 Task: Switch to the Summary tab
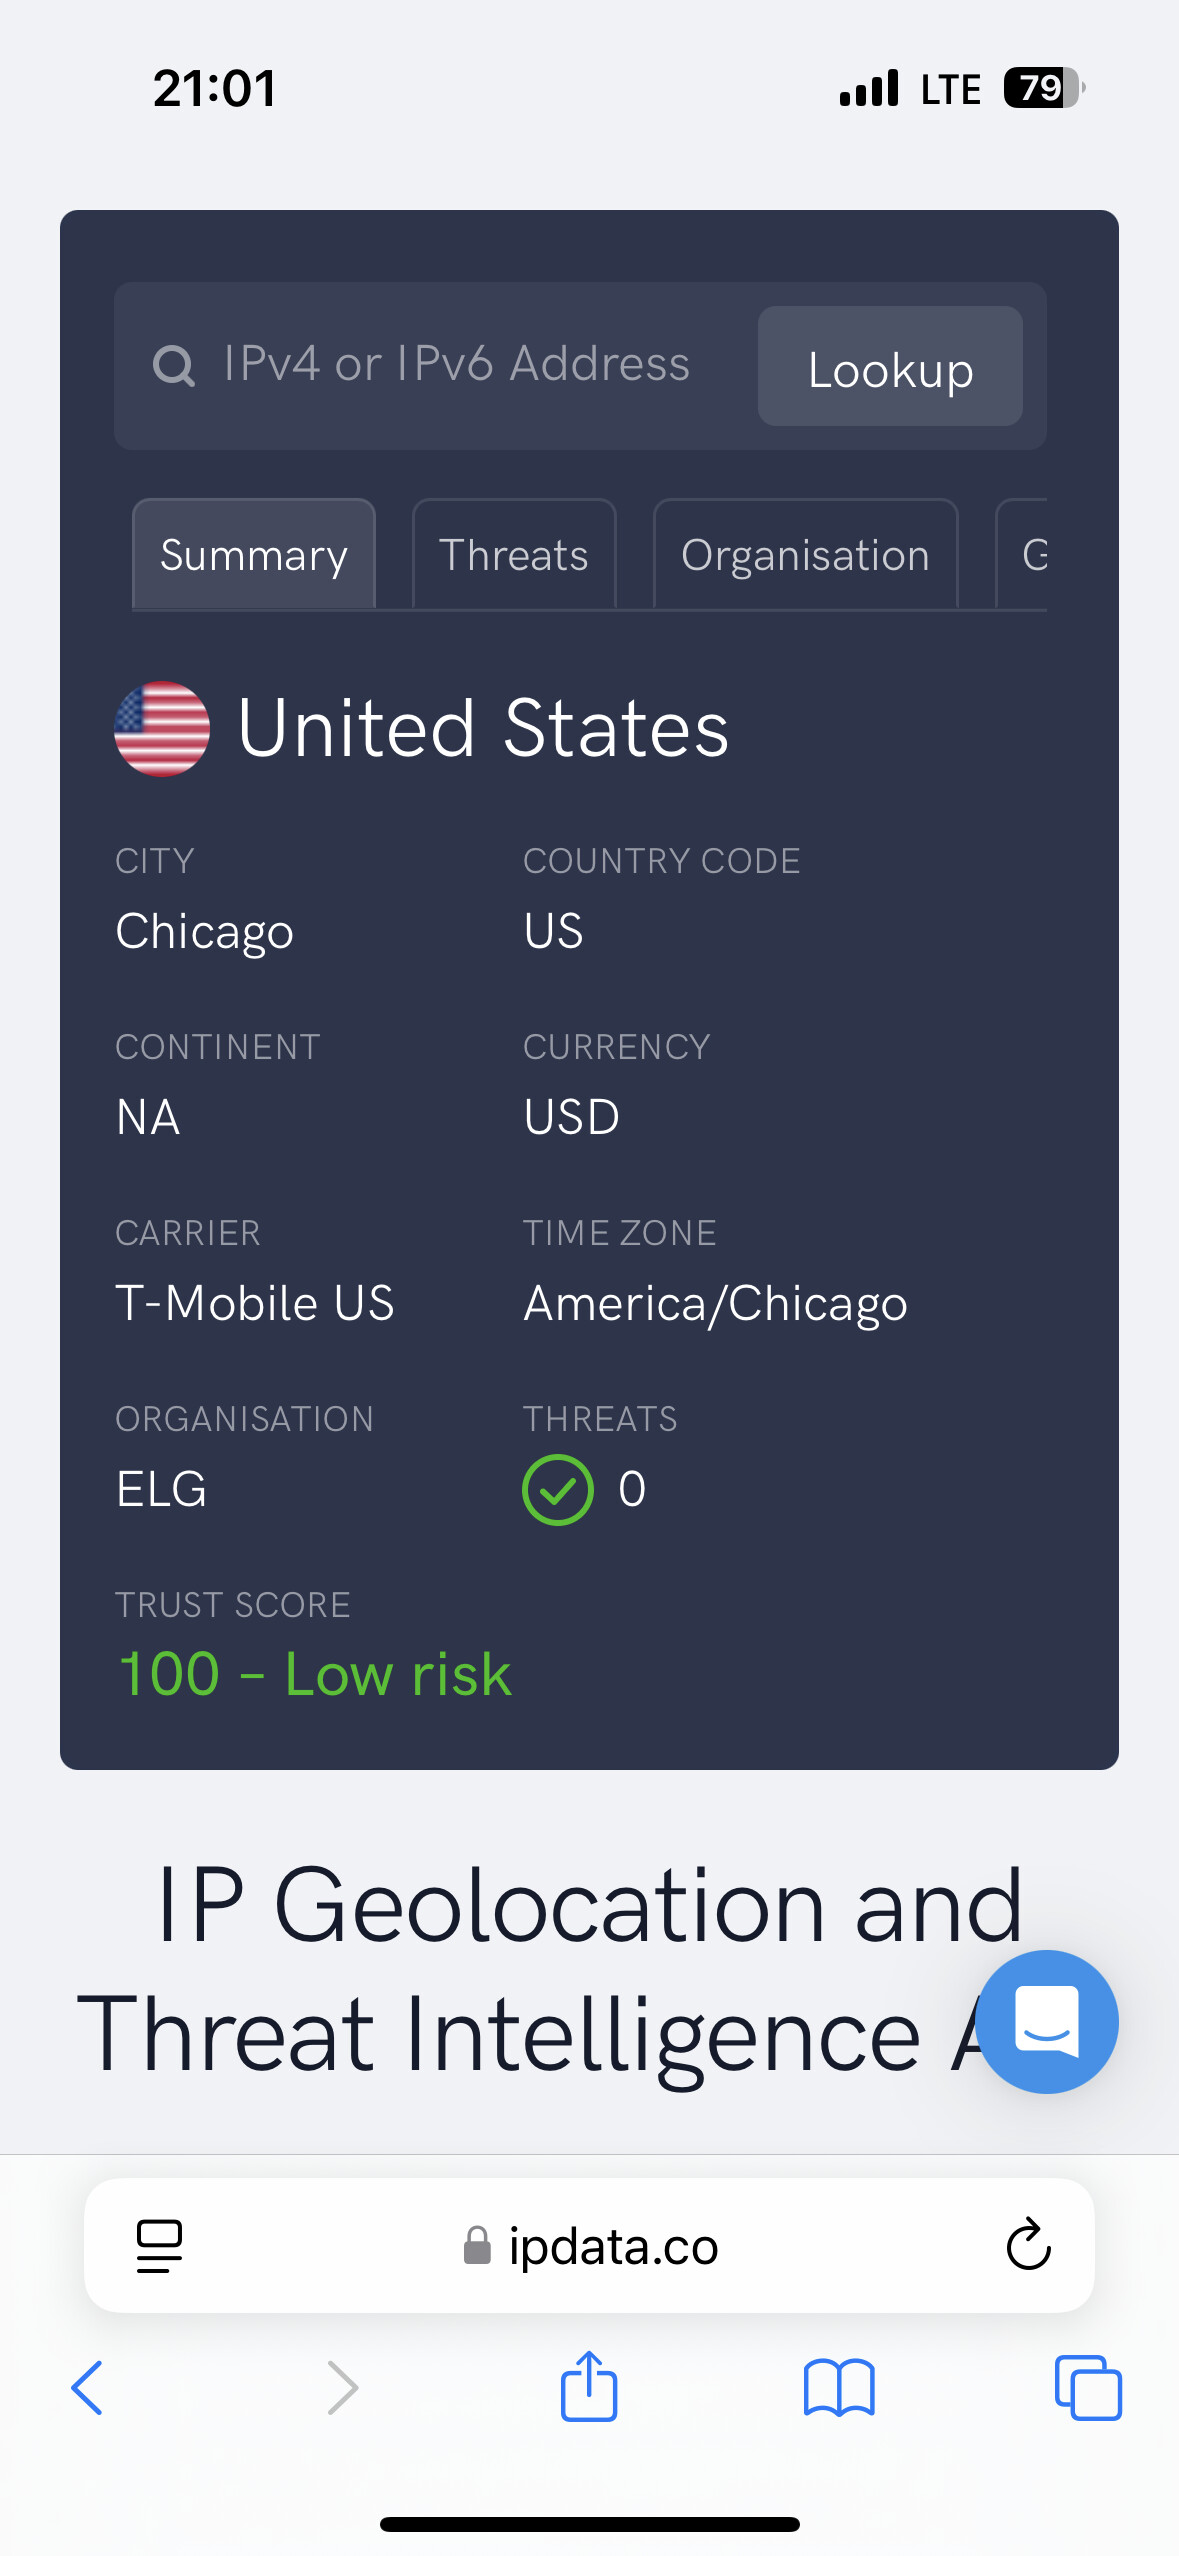click(254, 554)
